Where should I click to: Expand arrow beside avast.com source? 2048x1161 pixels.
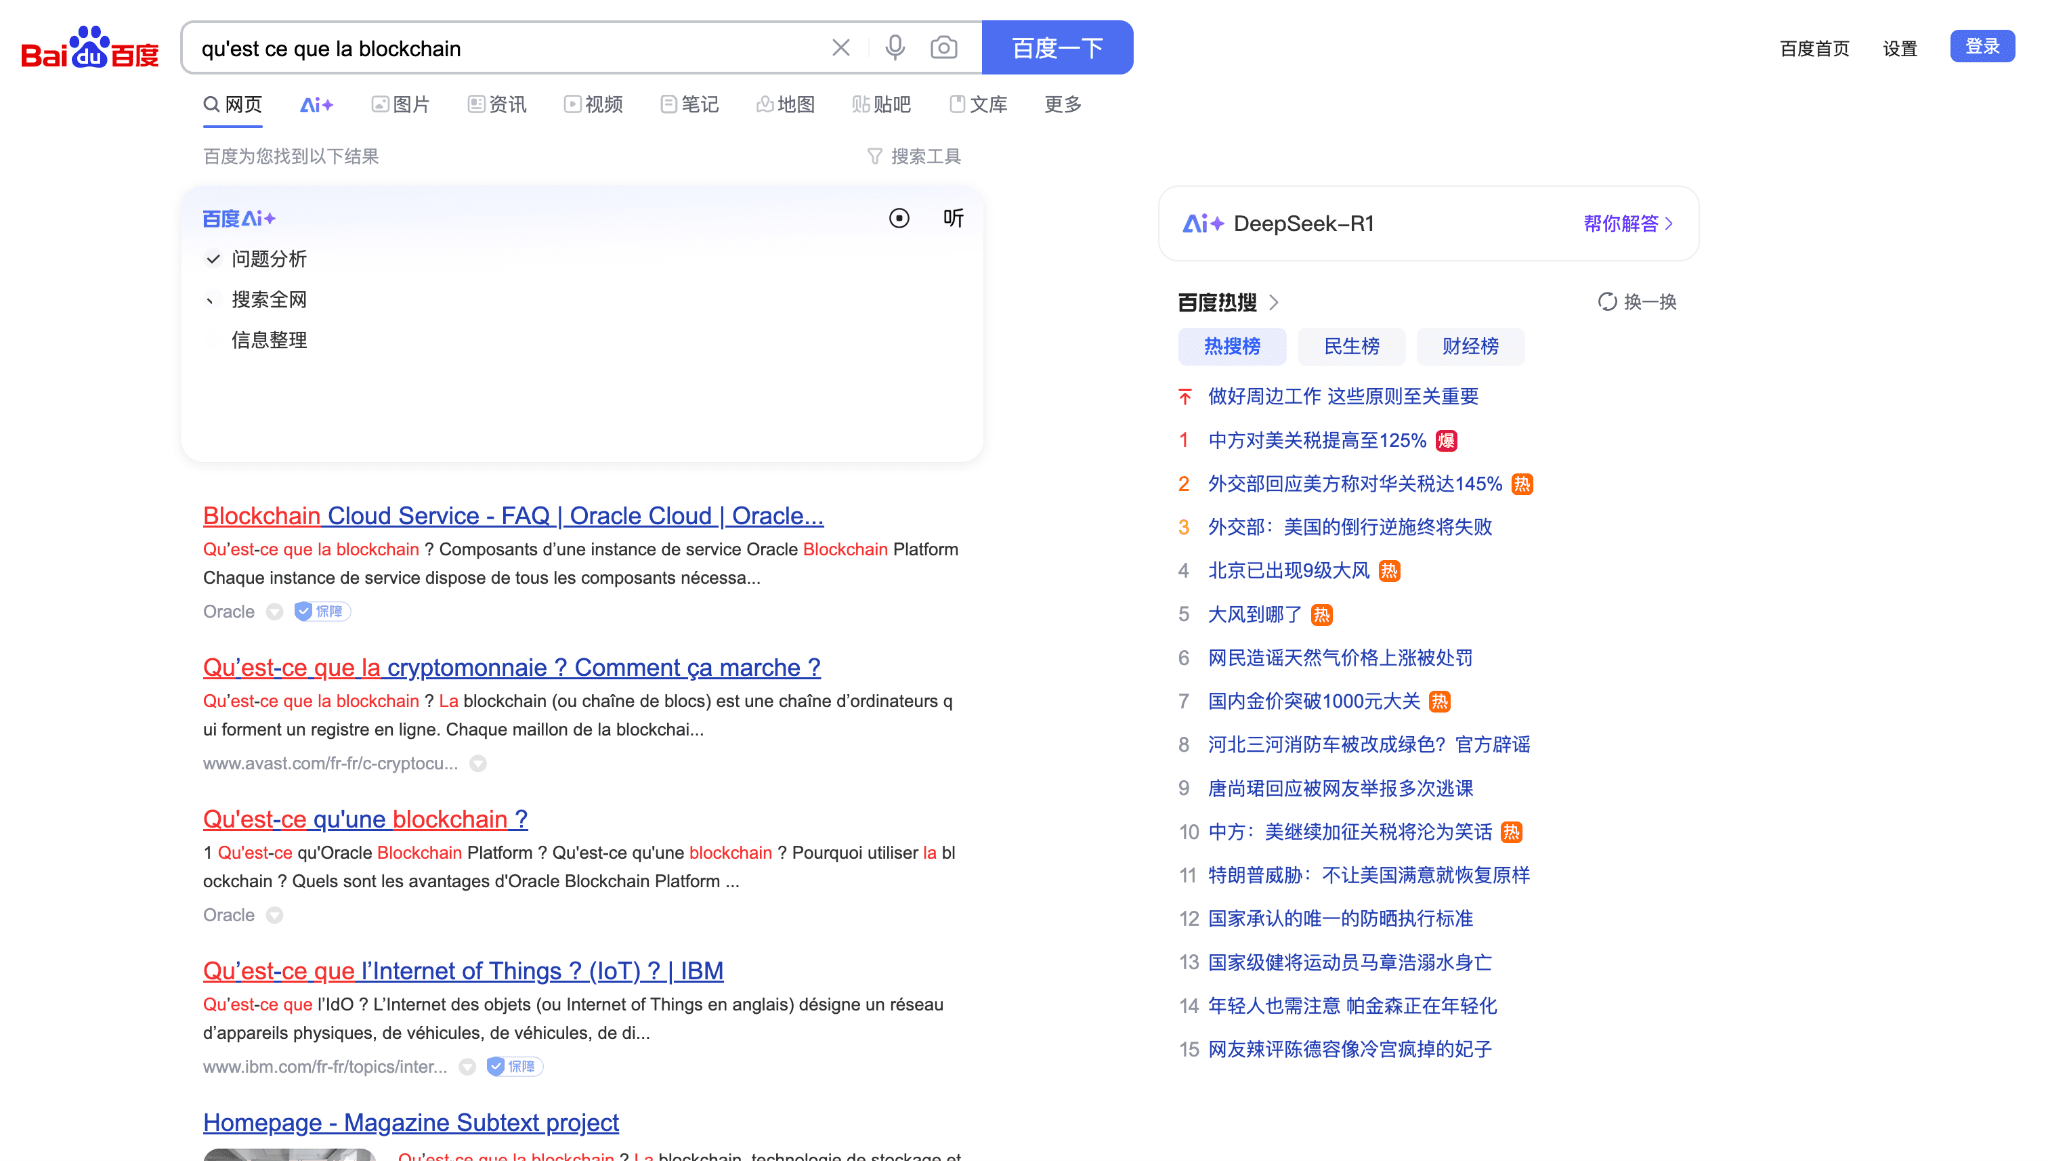pyautogui.click(x=478, y=764)
